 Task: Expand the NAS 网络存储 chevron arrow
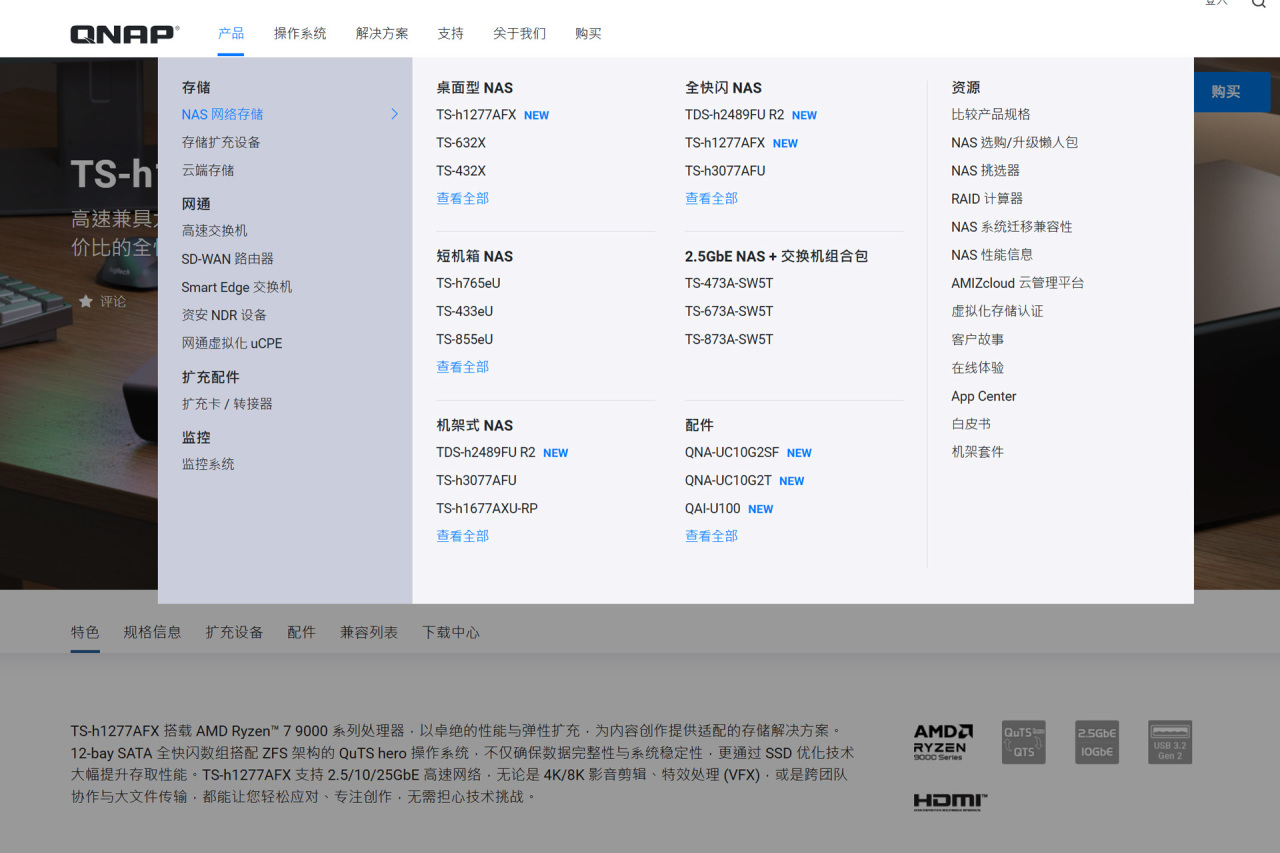[x=394, y=114]
